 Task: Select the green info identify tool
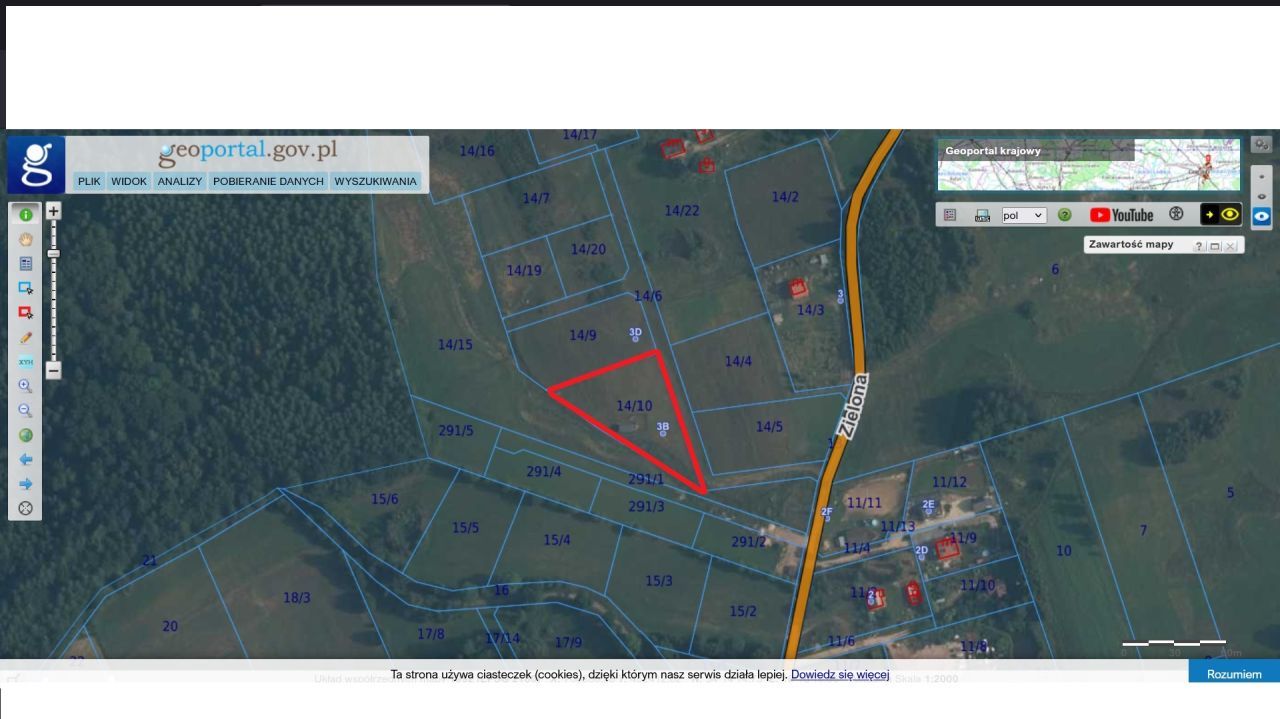[26, 215]
